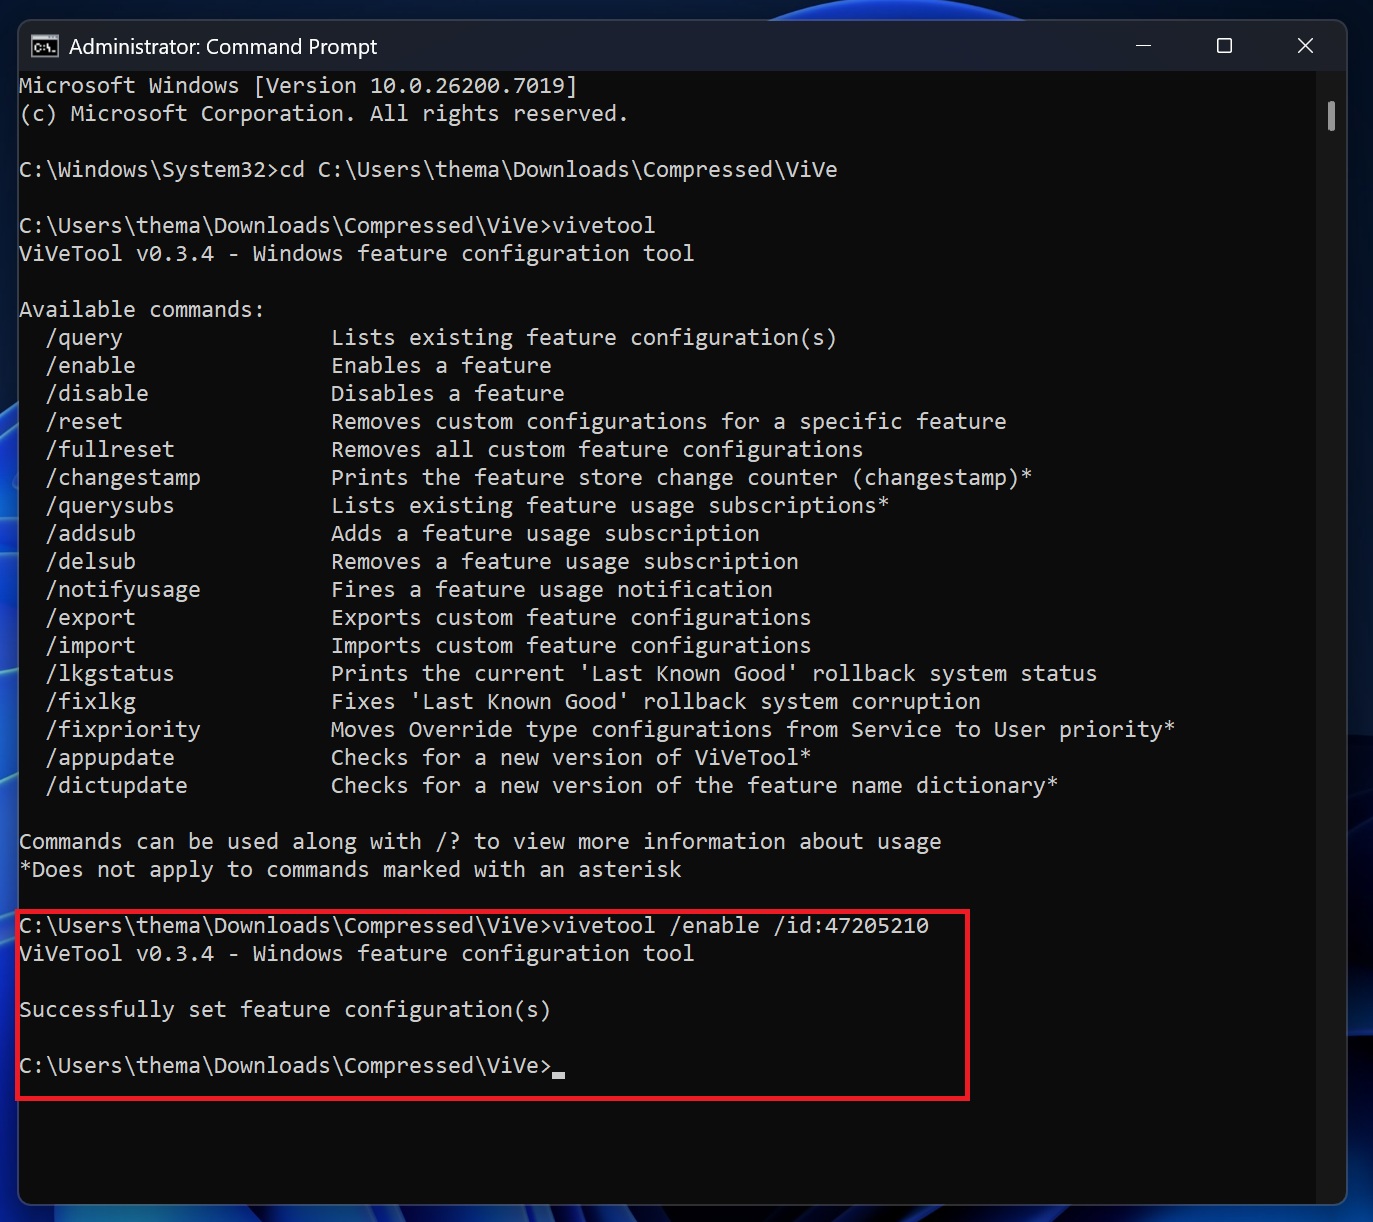Select the /query command text

click(x=85, y=337)
